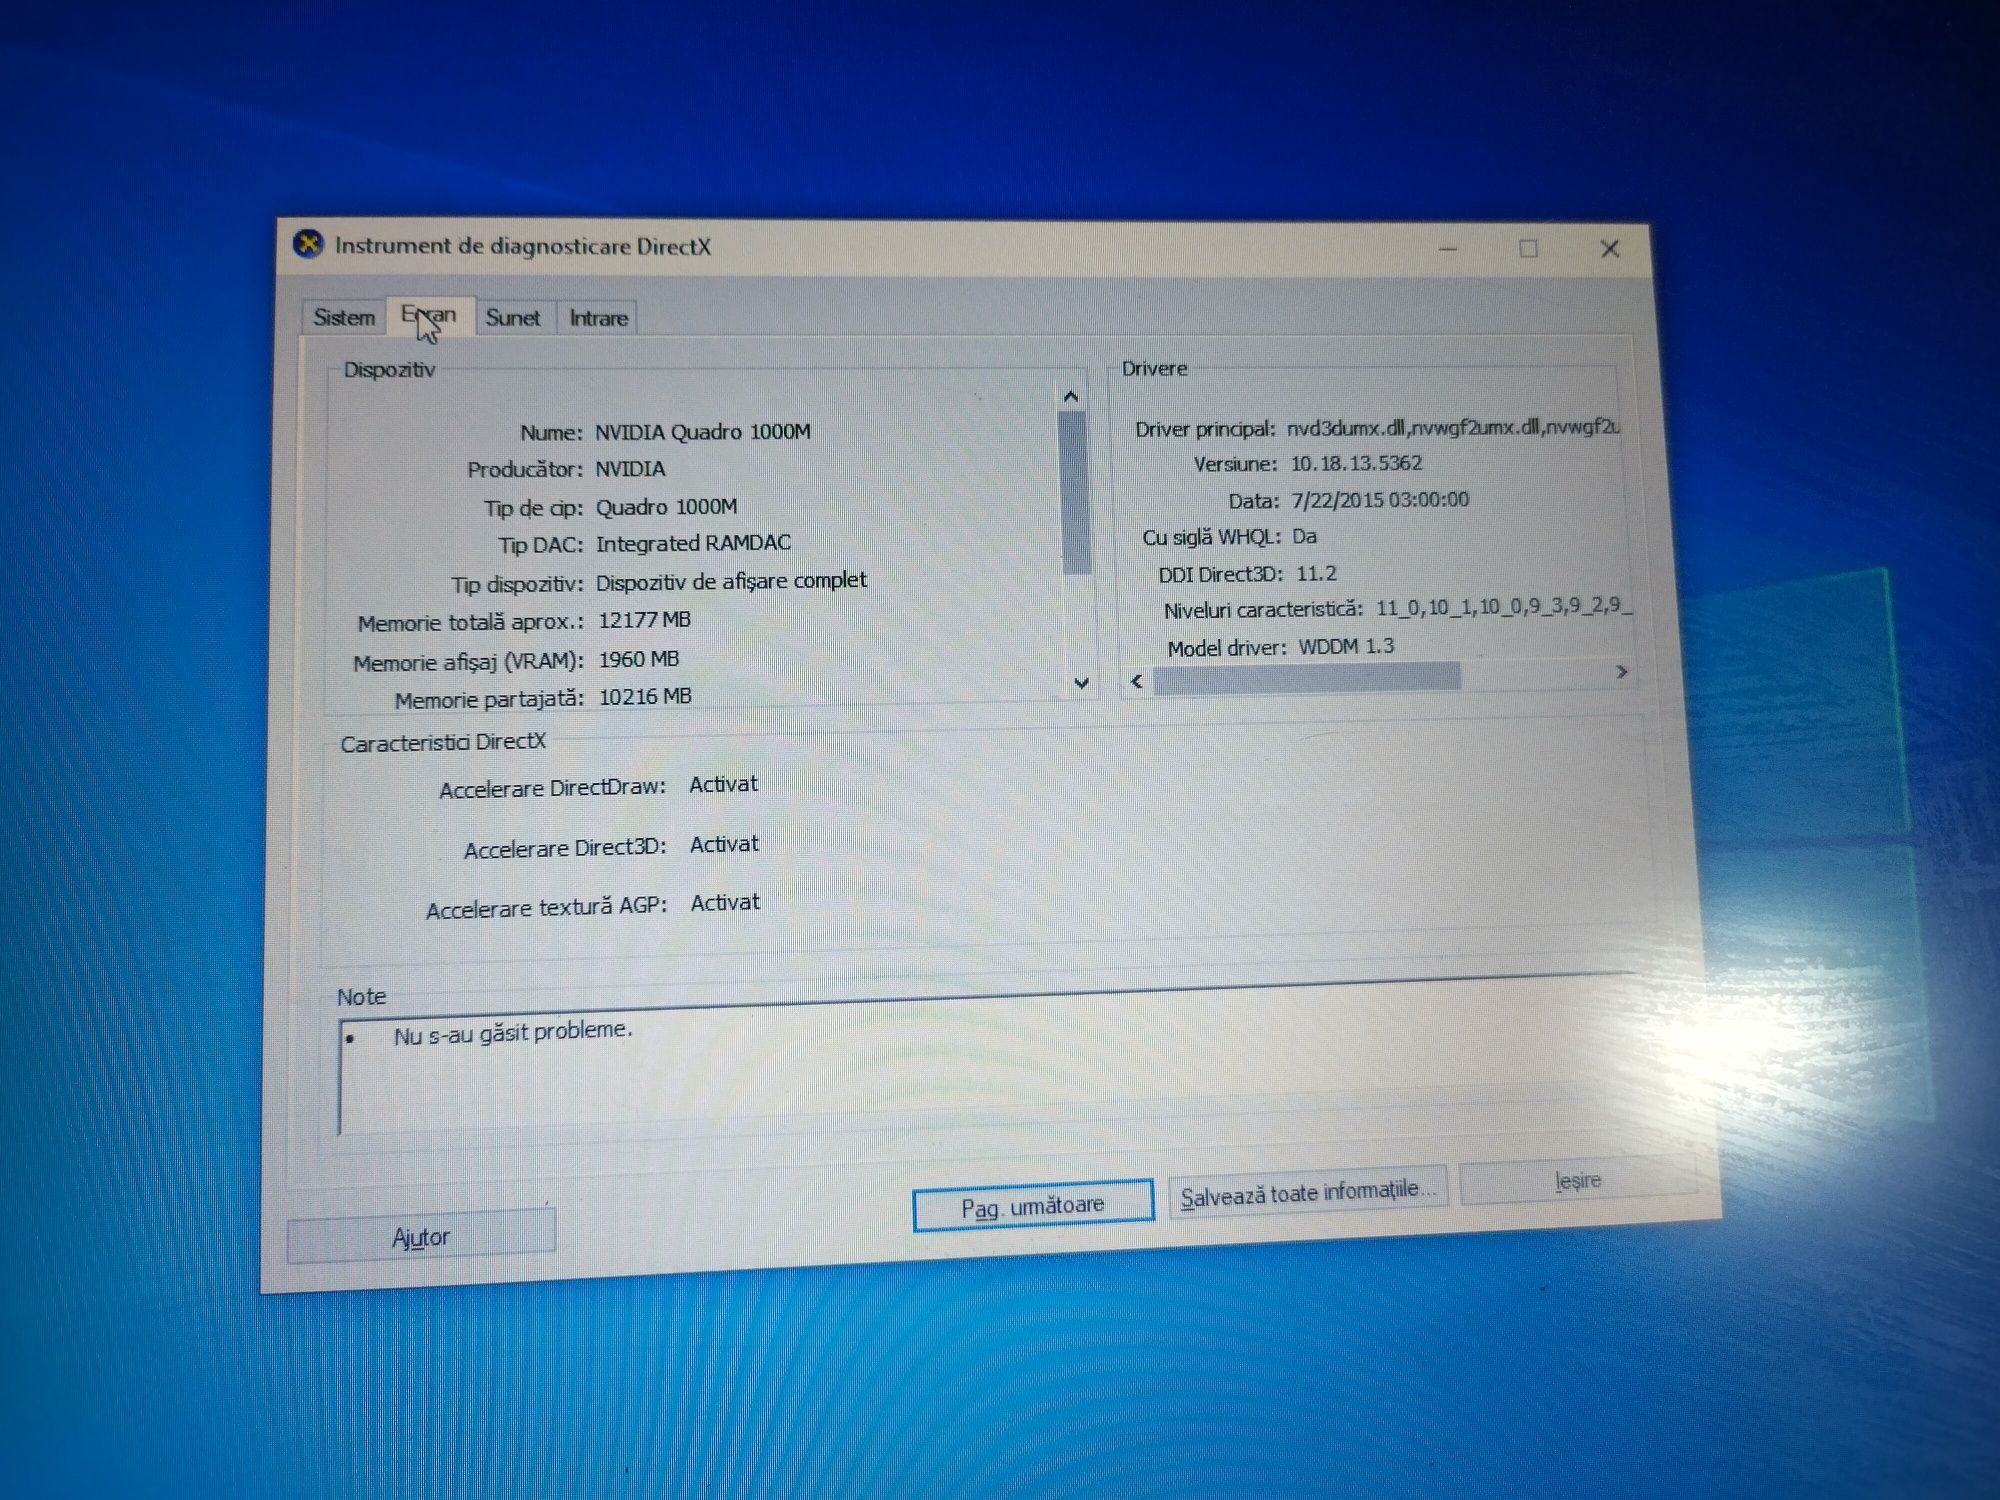The width and height of the screenshot is (2000, 1500).
Task: Minimize the DirectX diagnostic window
Action: tap(1447, 248)
